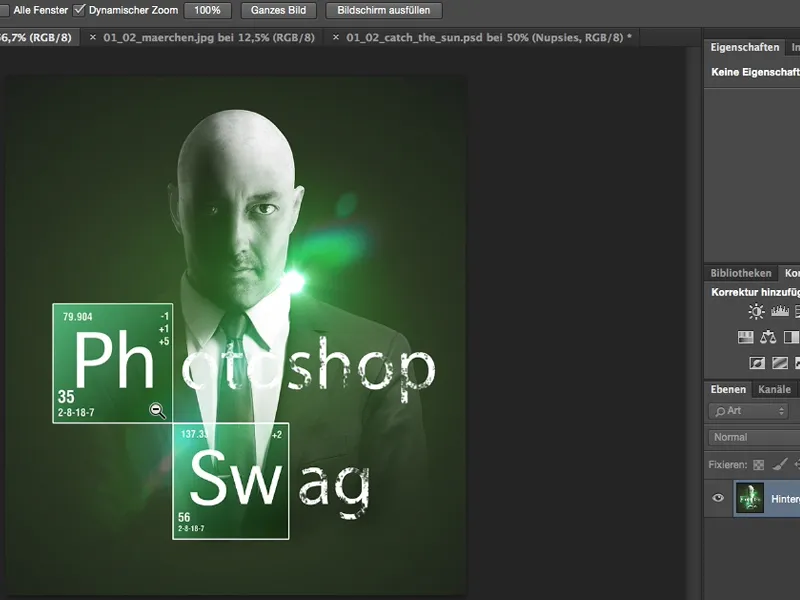The height and width of the screenshot is (600, 800).
Task: Add a Brightness/Contrast adjustment (sun icon)
Action: point(756,312)
